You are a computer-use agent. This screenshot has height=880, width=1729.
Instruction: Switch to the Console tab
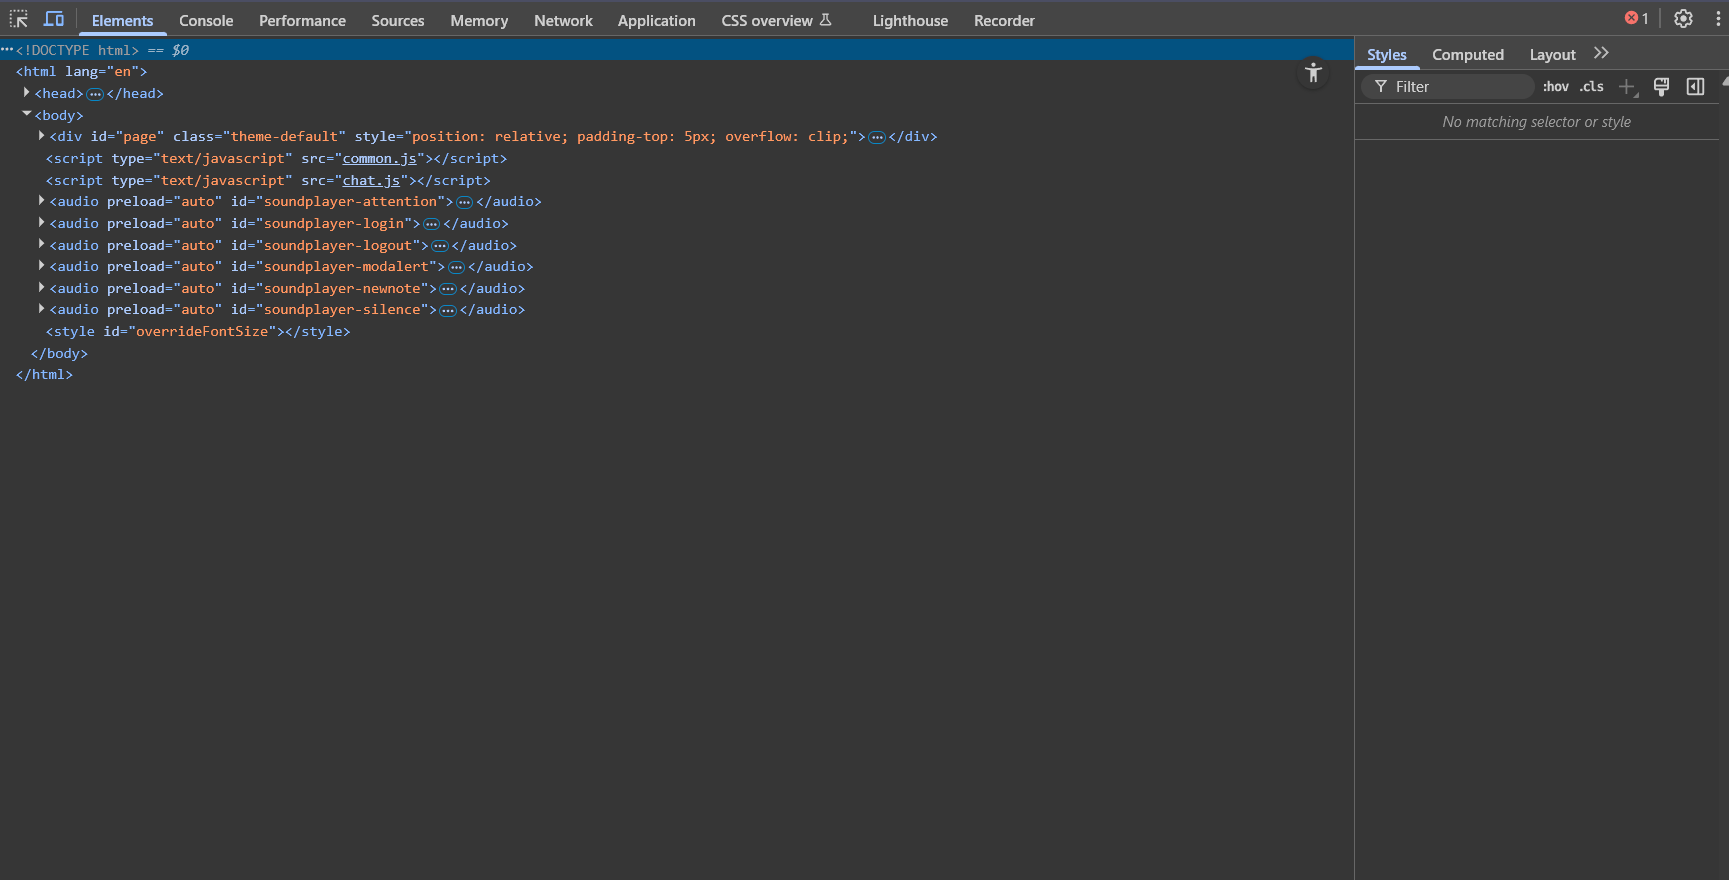tap(206, 20)
